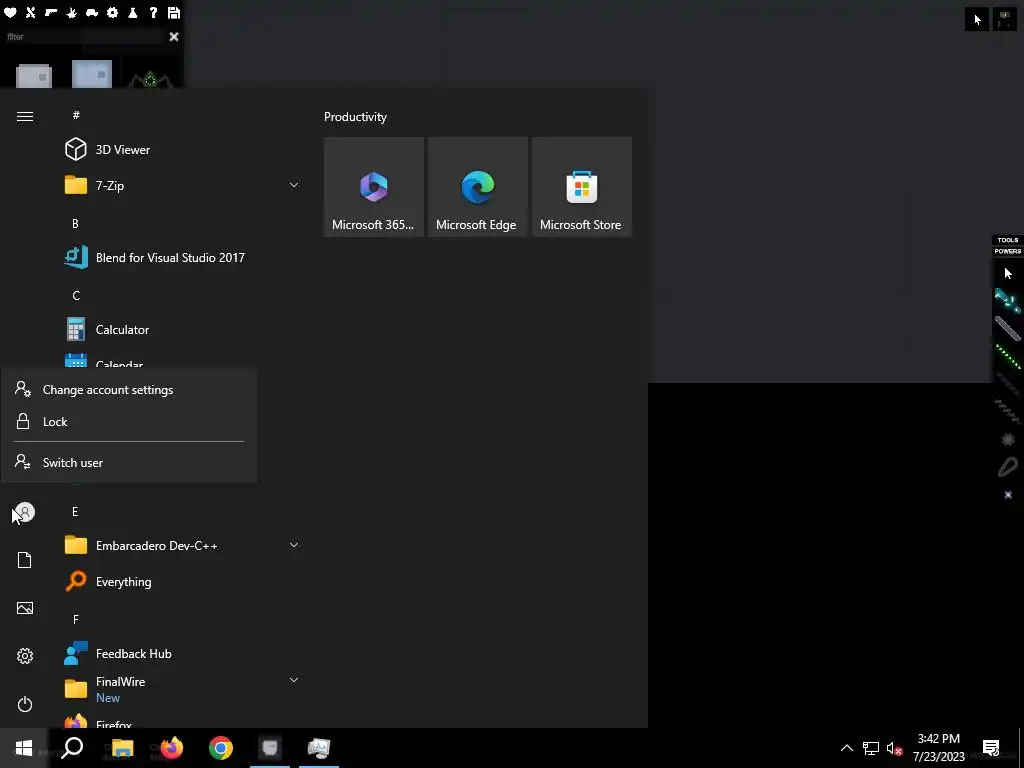This screenshot has height=768, width=1024.
Task: Open Firefox from the taskbar
Action: click(172, 748)
